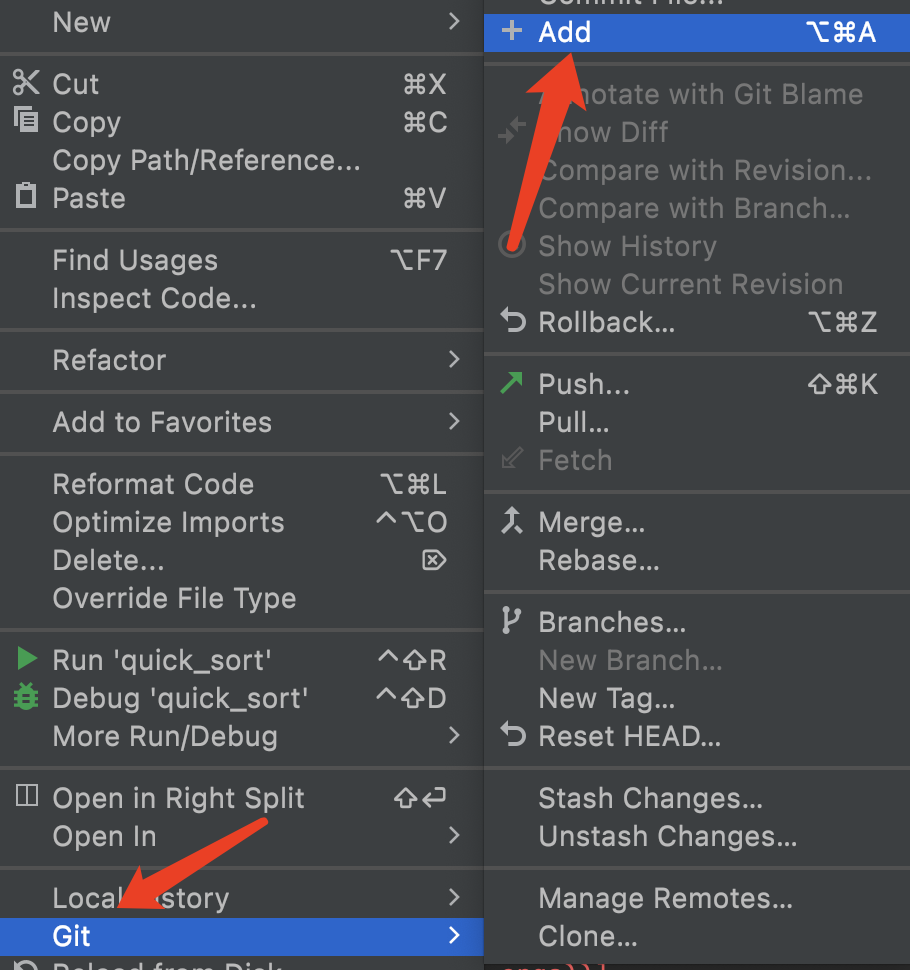The height and width of the screenshot is (970, 910).
Task: Click the Open in Right Split icon
Action: [27, 797]
